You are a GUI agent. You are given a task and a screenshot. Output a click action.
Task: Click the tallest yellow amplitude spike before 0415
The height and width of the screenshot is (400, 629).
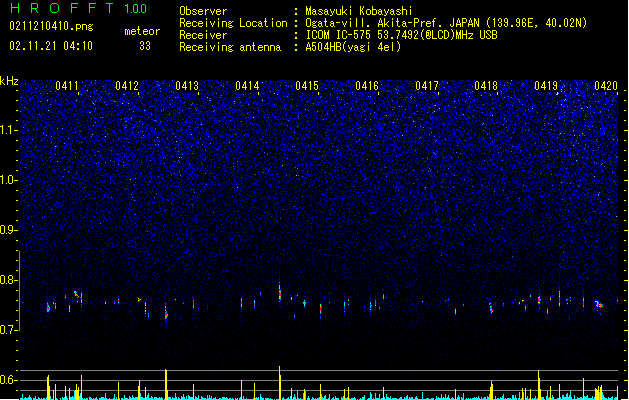(x=280, y=382)
